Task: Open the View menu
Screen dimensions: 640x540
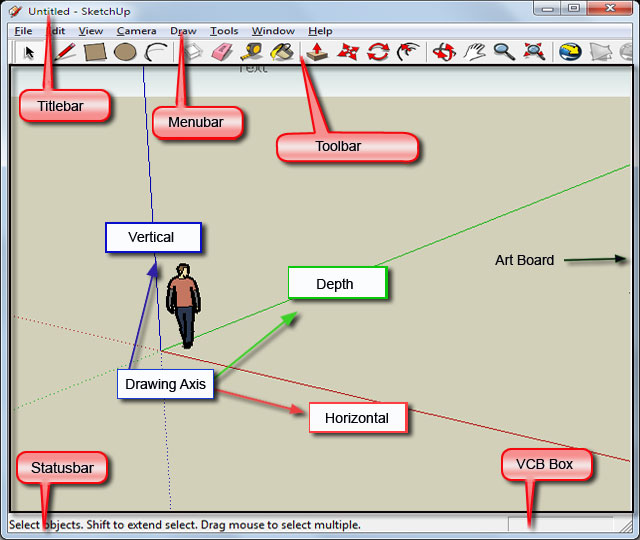Action: pos(91,31)
